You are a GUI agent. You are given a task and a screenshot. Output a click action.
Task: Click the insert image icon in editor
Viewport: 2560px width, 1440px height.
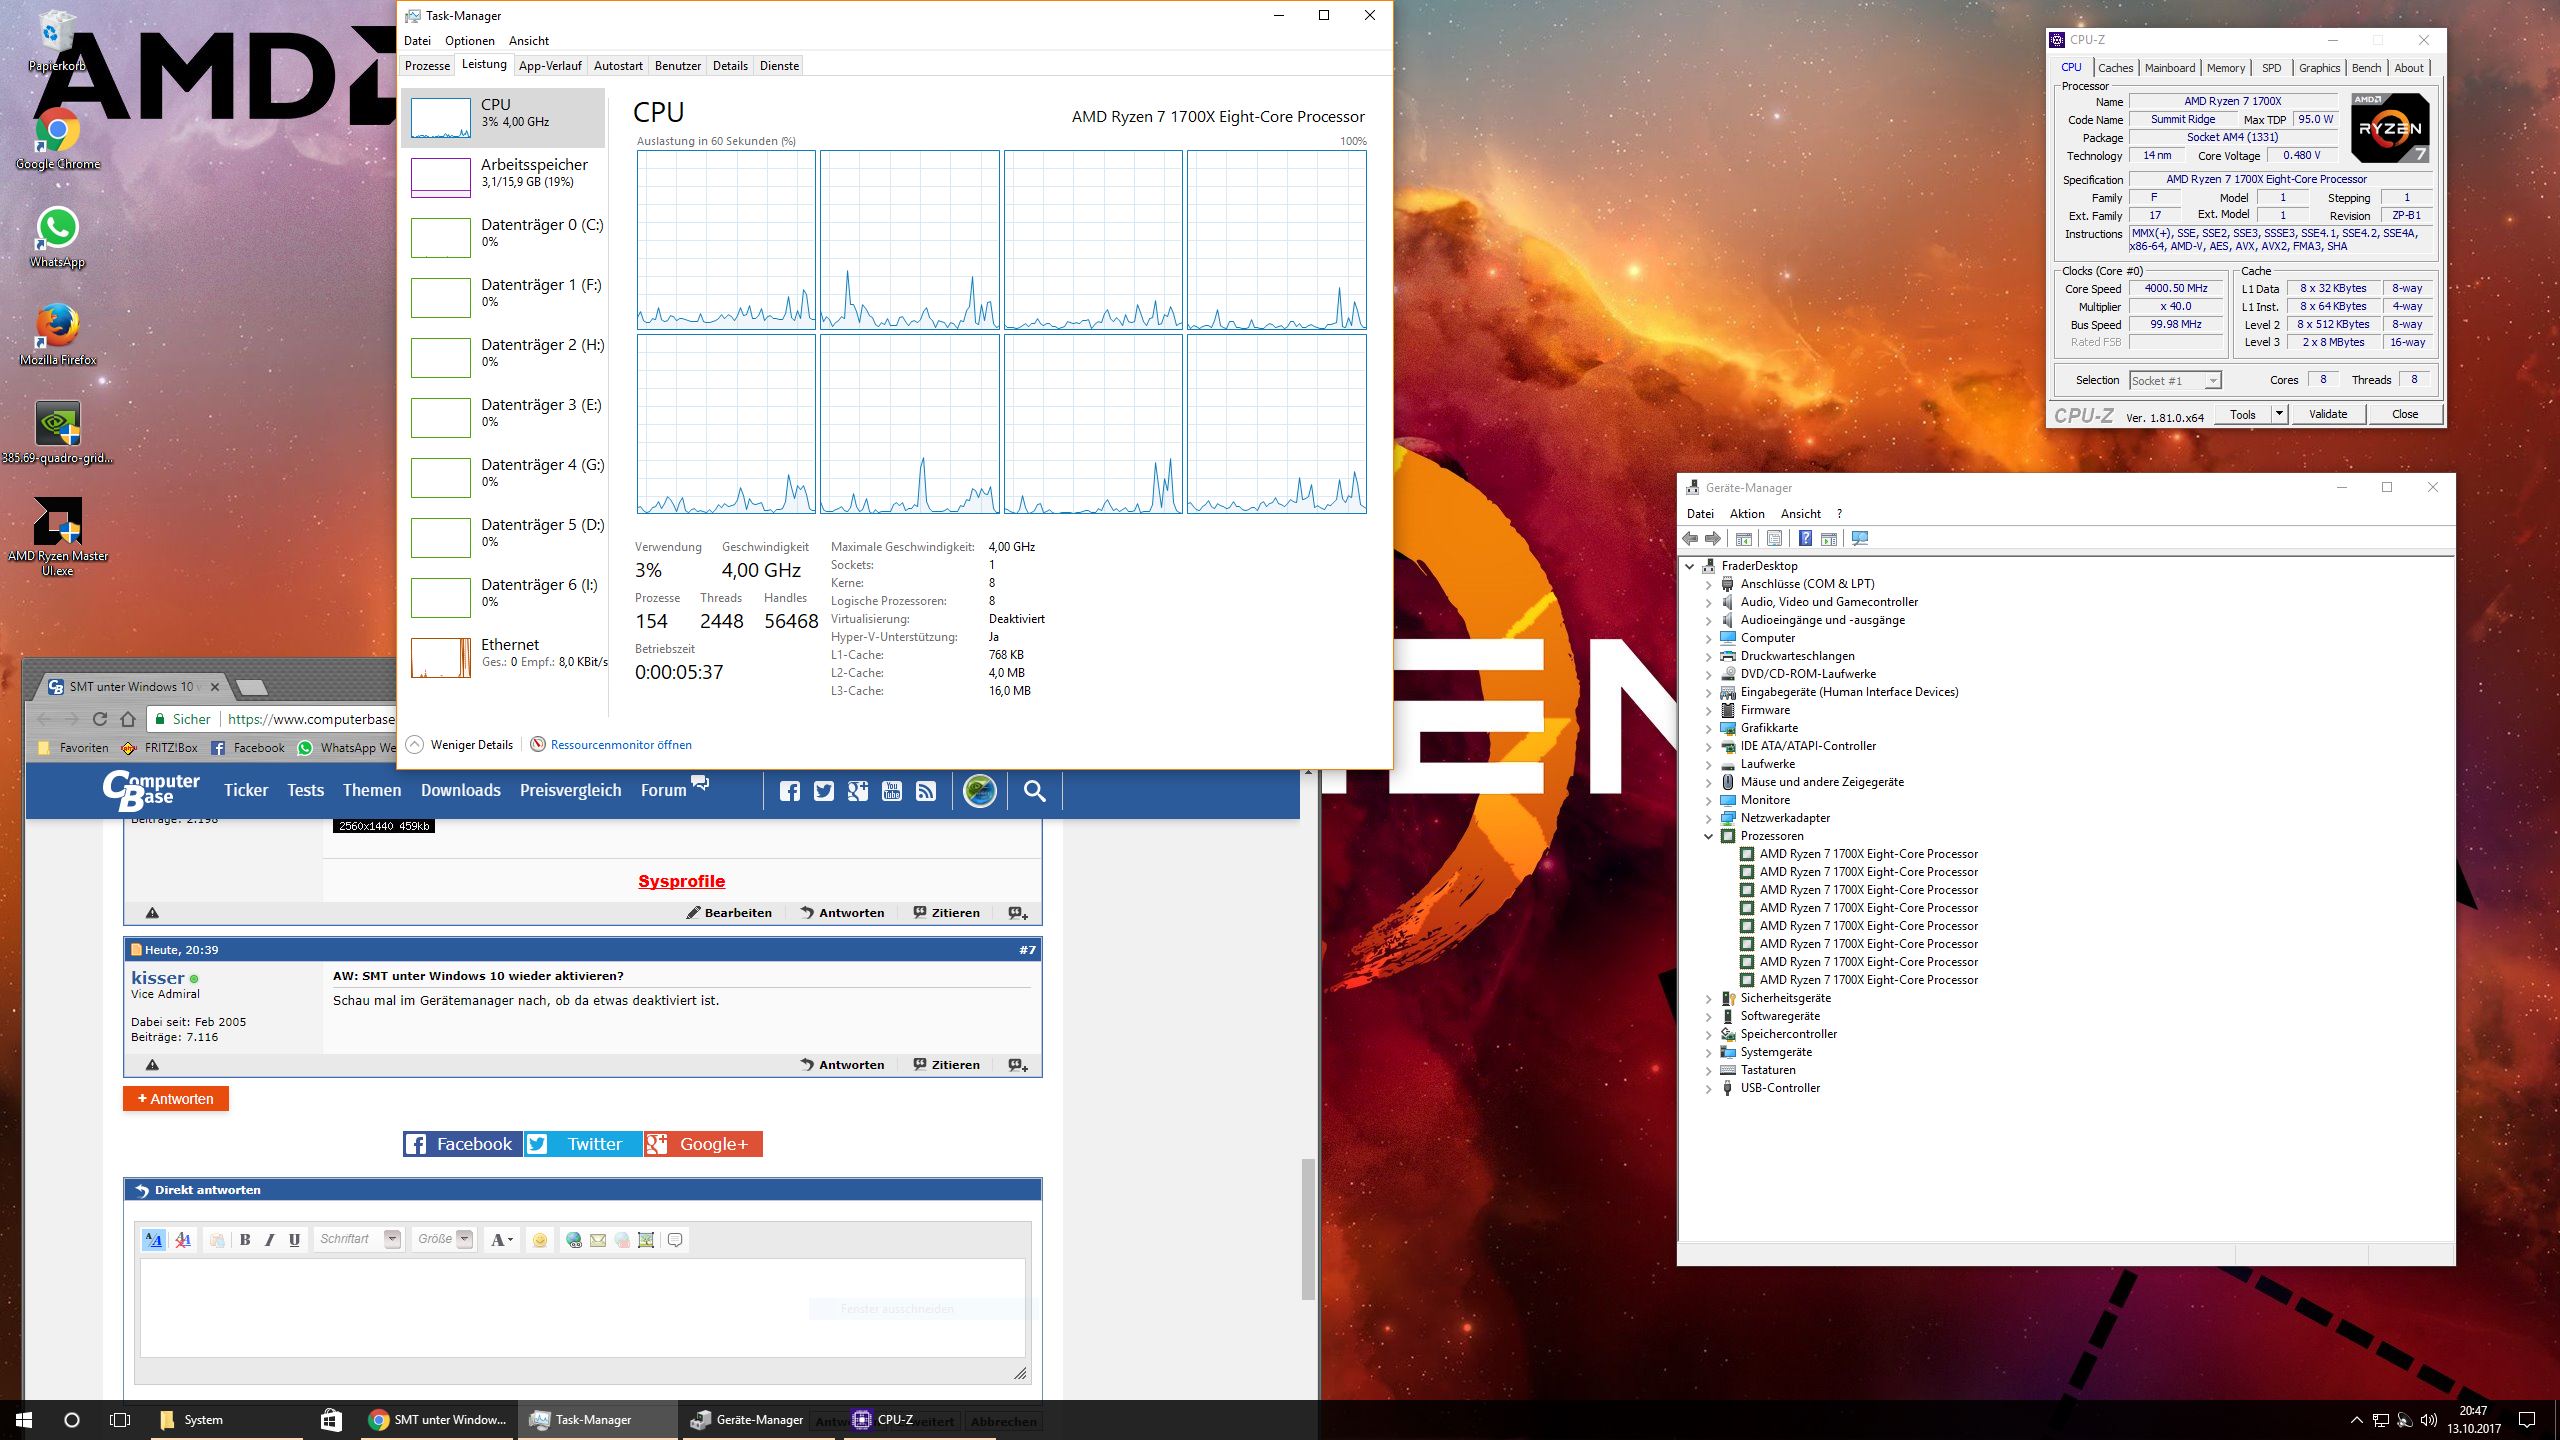click(646, 1240)
